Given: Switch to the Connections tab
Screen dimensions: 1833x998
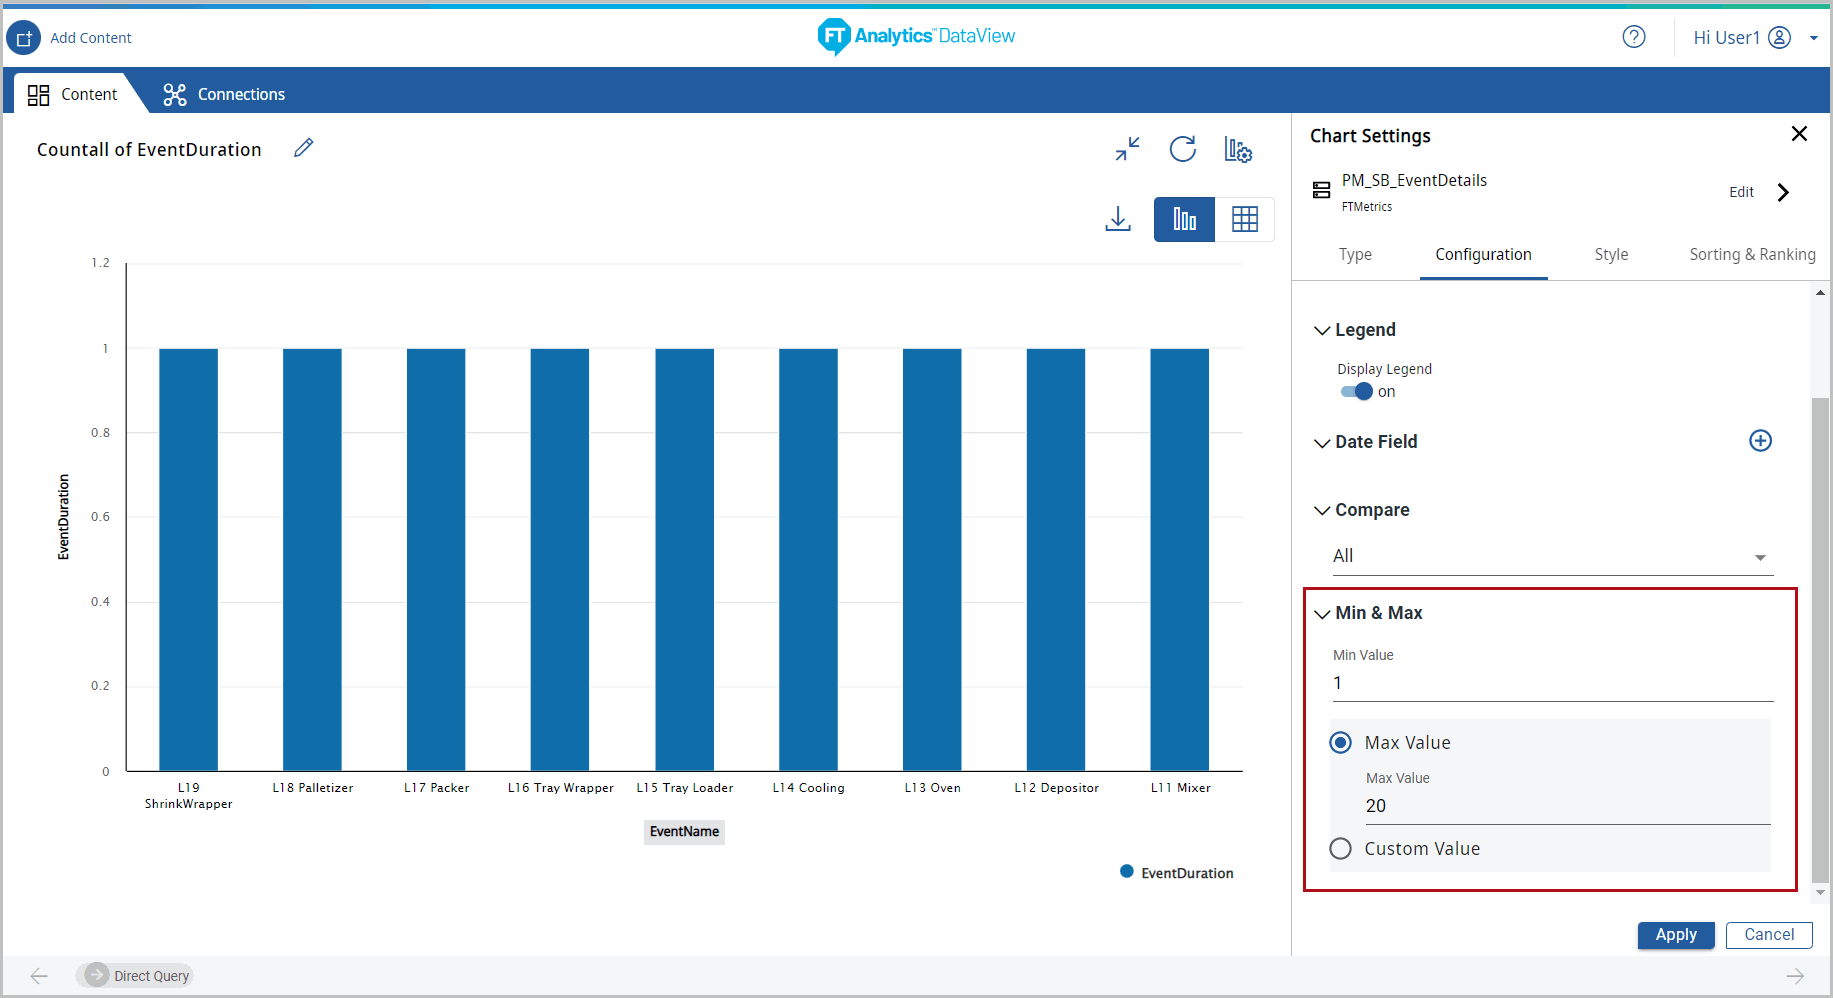Looking at the screenshot, I should (x=224, y=94).
